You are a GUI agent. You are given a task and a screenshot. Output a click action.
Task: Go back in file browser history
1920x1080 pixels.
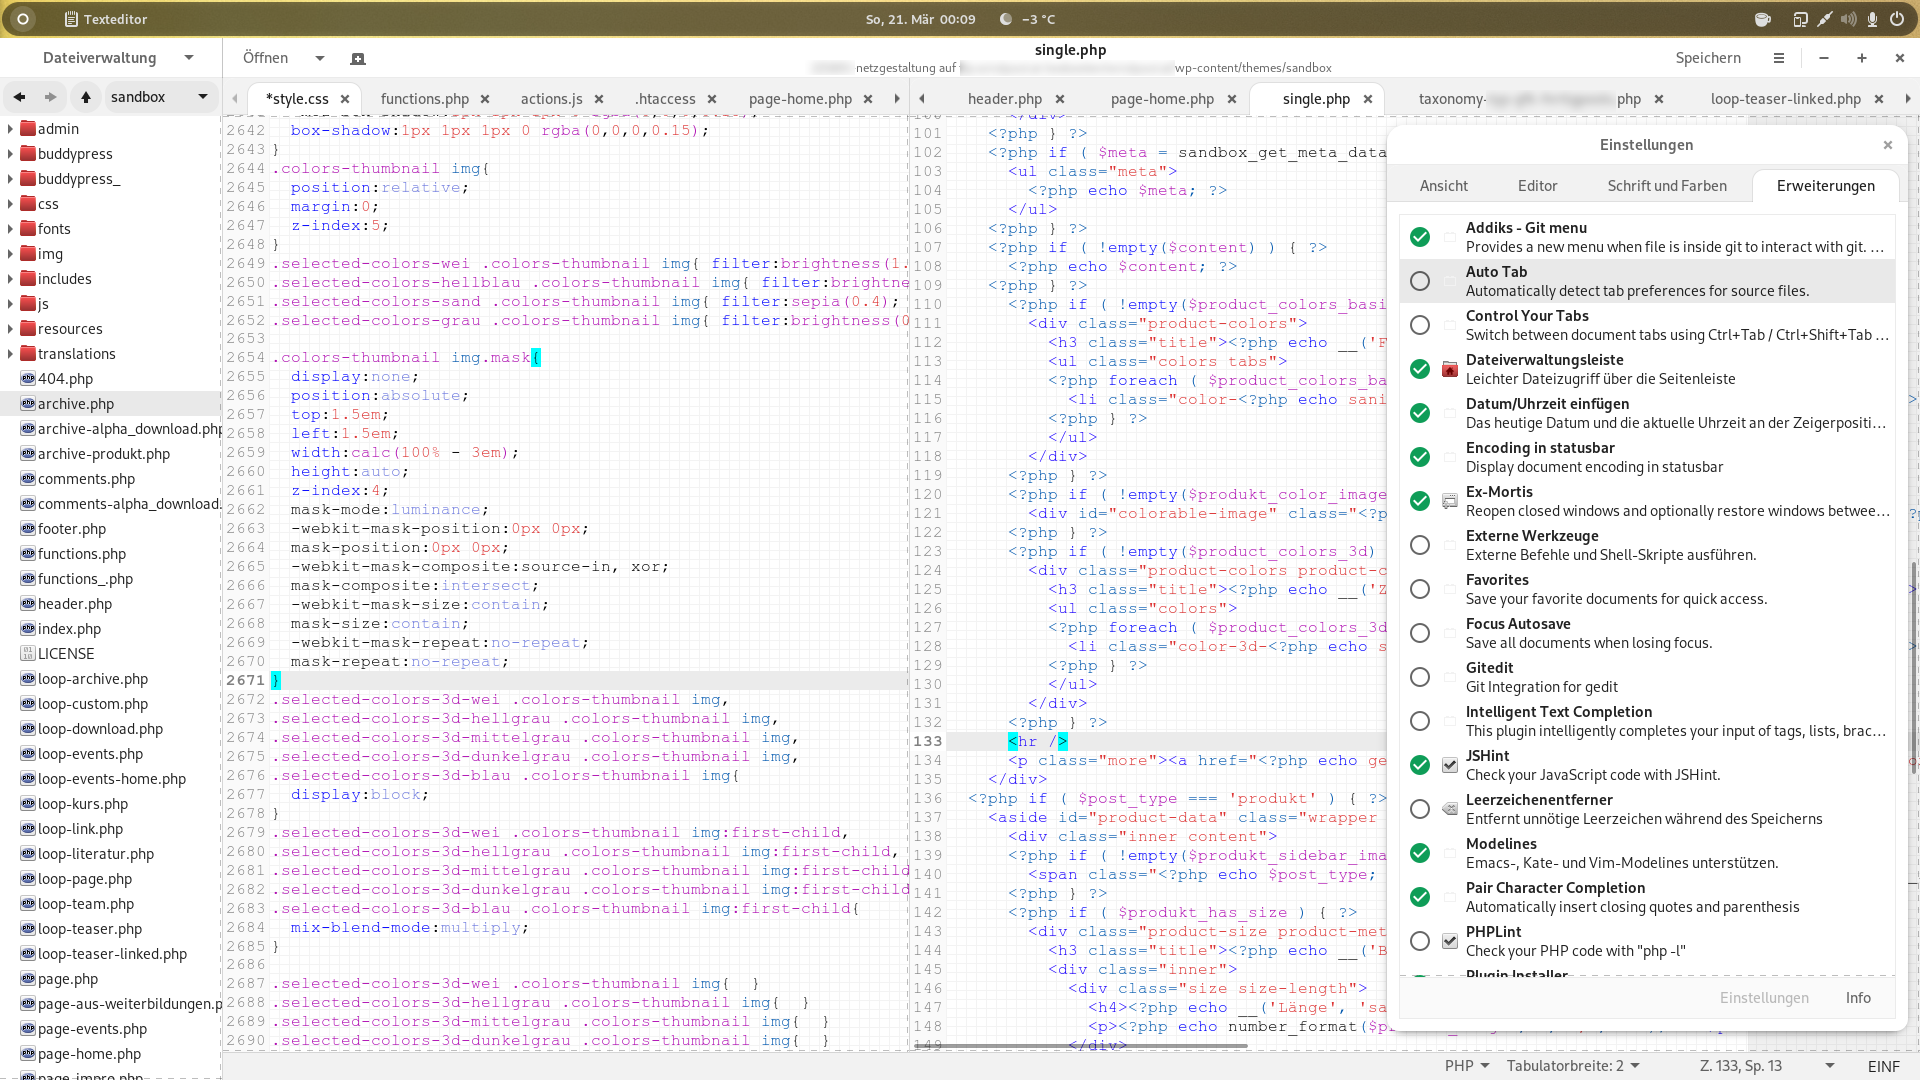(19, 97)
